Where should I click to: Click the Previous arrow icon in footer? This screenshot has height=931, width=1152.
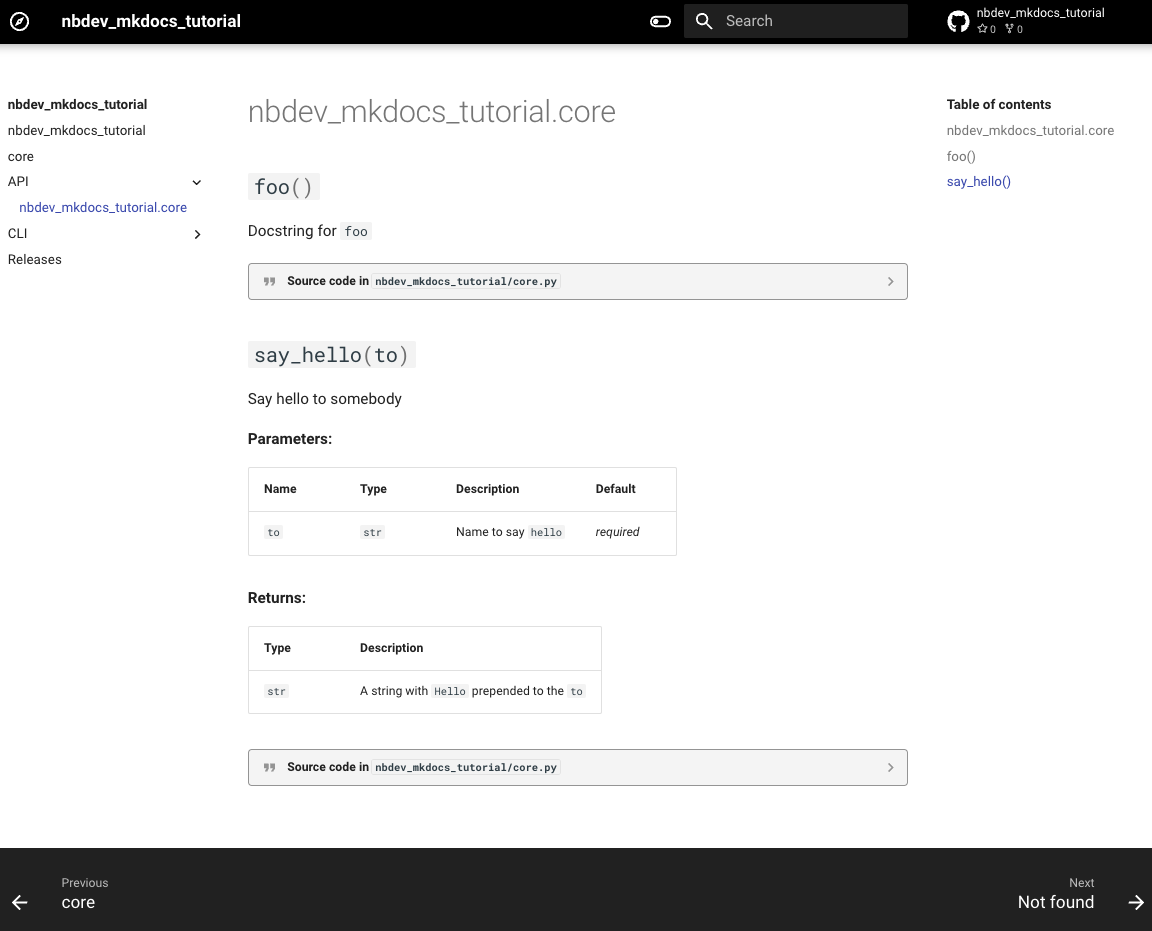tap(20, 902)
